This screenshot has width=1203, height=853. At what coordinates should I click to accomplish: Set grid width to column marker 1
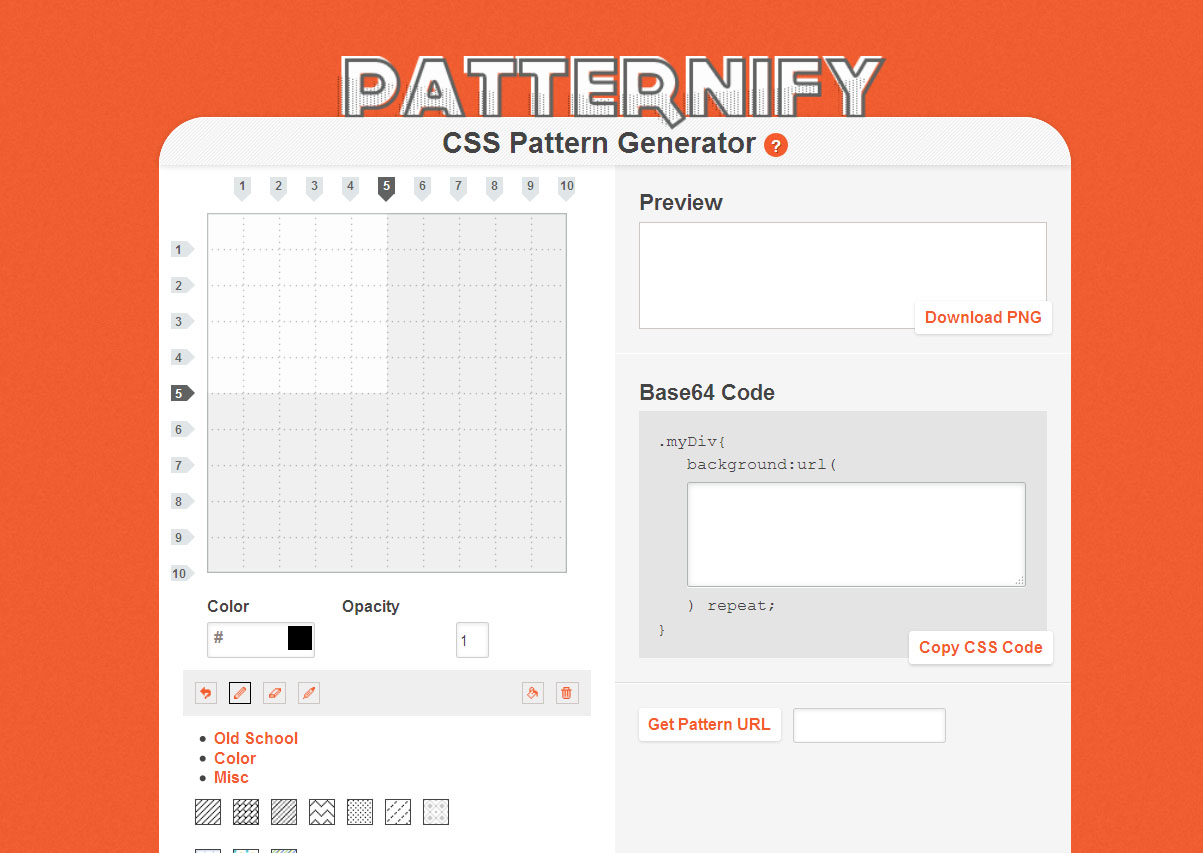tap(242, 188)
